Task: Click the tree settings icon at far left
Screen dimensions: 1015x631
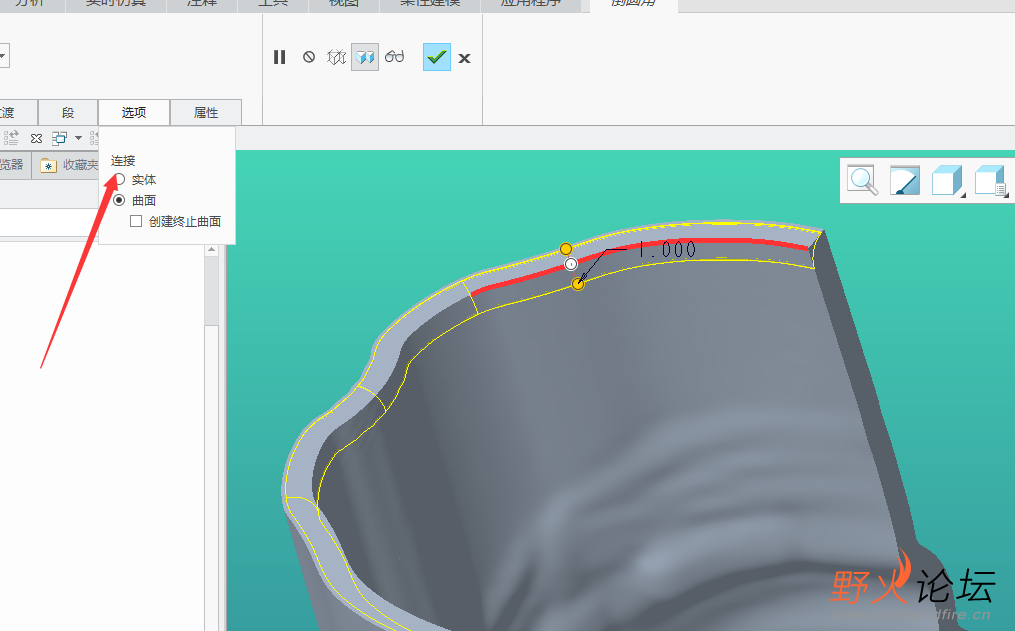Action: [x=11, y=138]
